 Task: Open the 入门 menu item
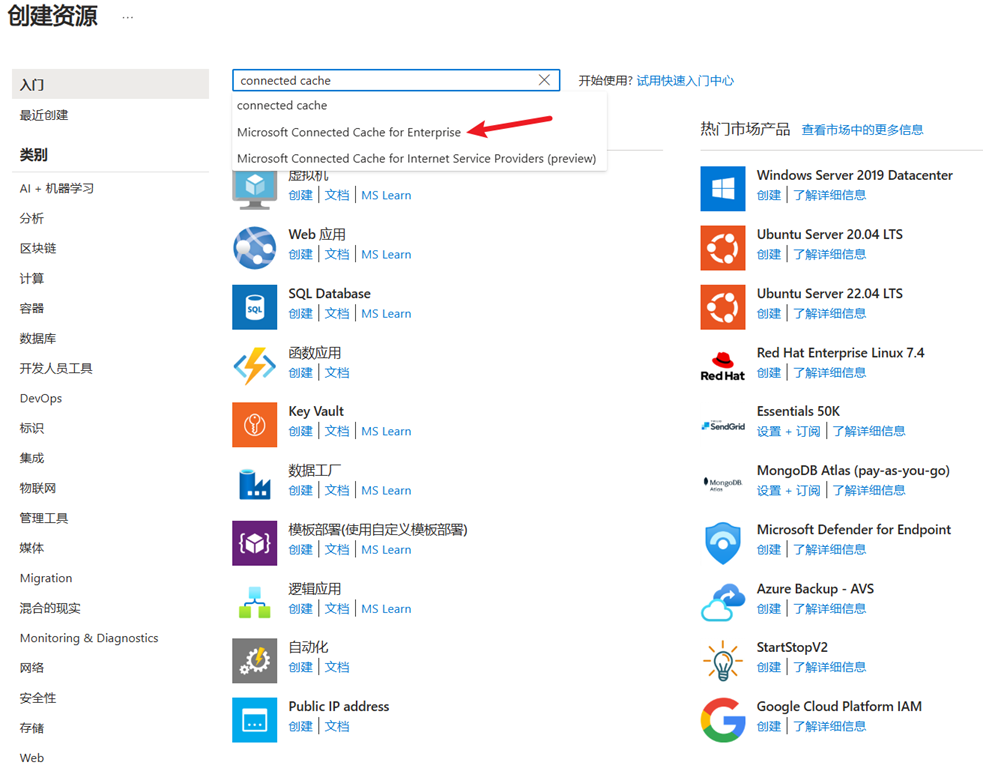(x=110, y=84)
